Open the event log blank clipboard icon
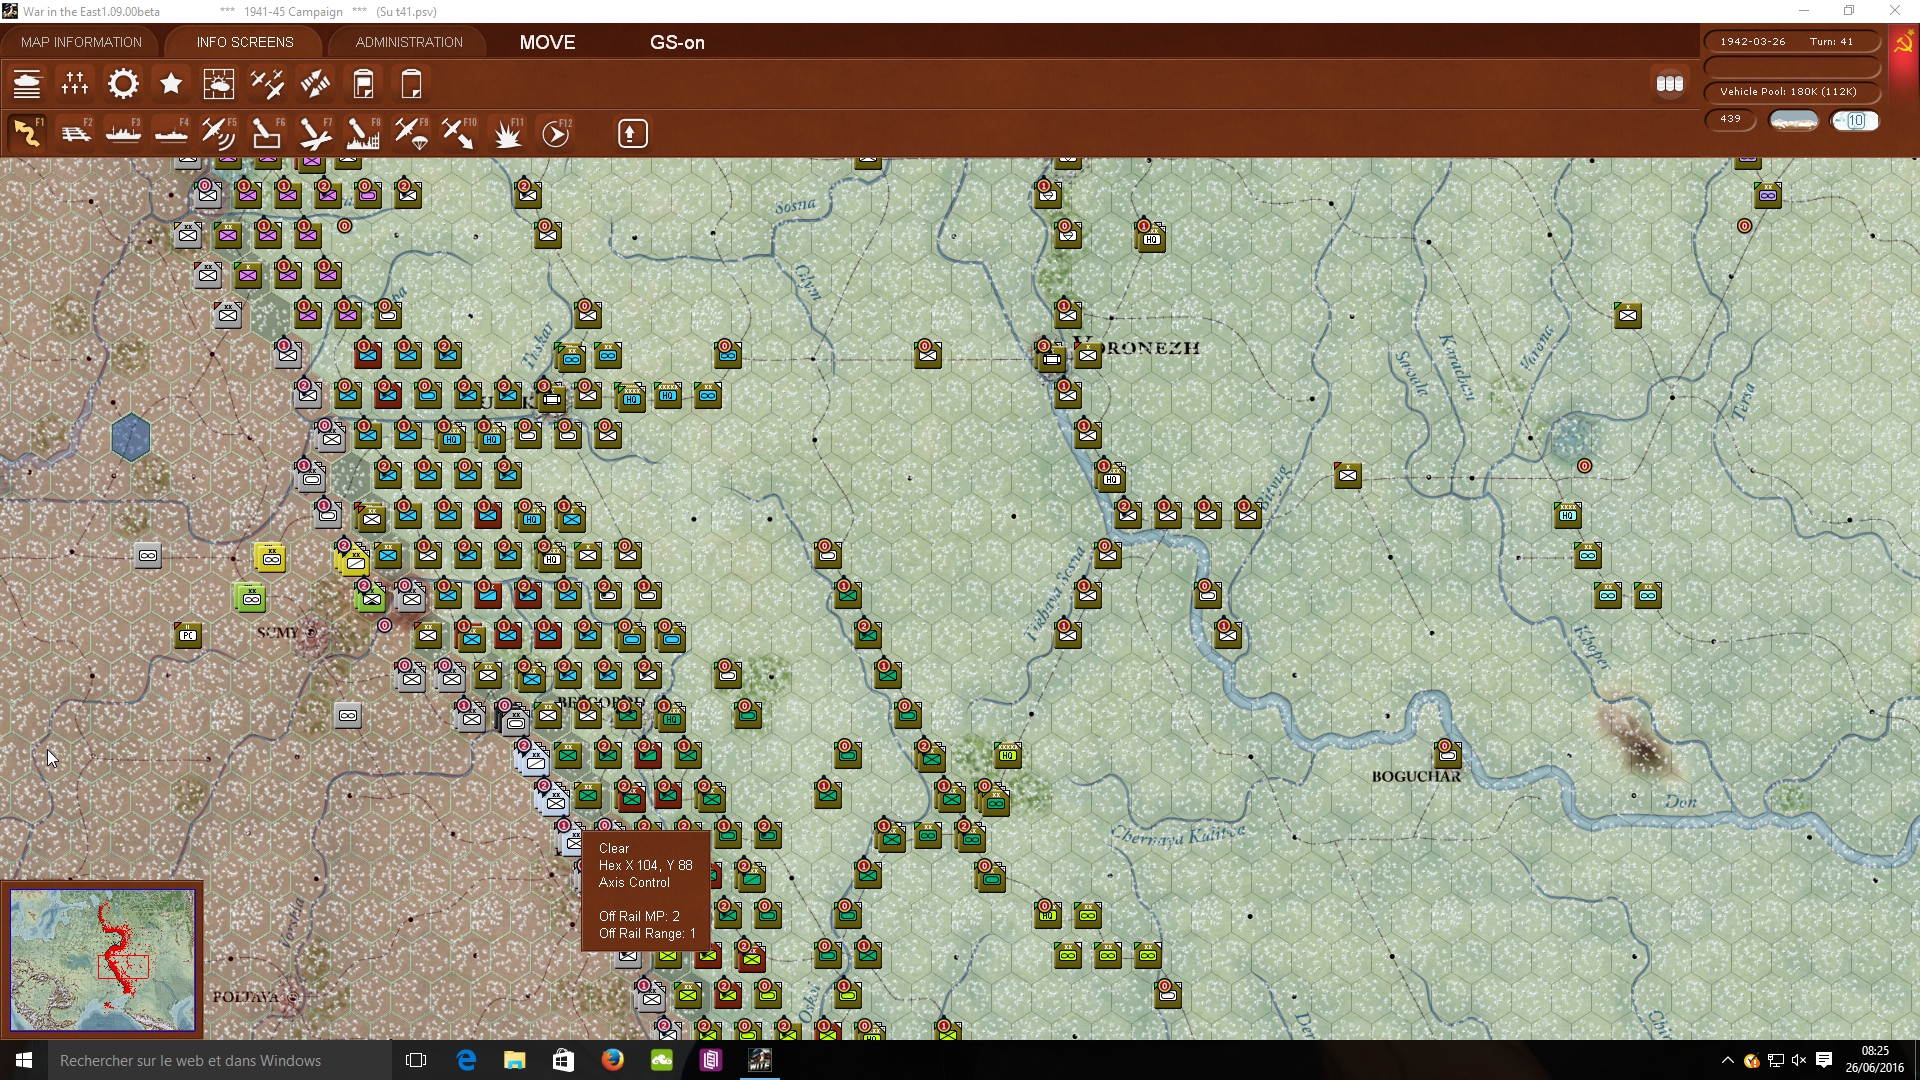Viewport: 1920px width, 1080px height. pos(411,84)
